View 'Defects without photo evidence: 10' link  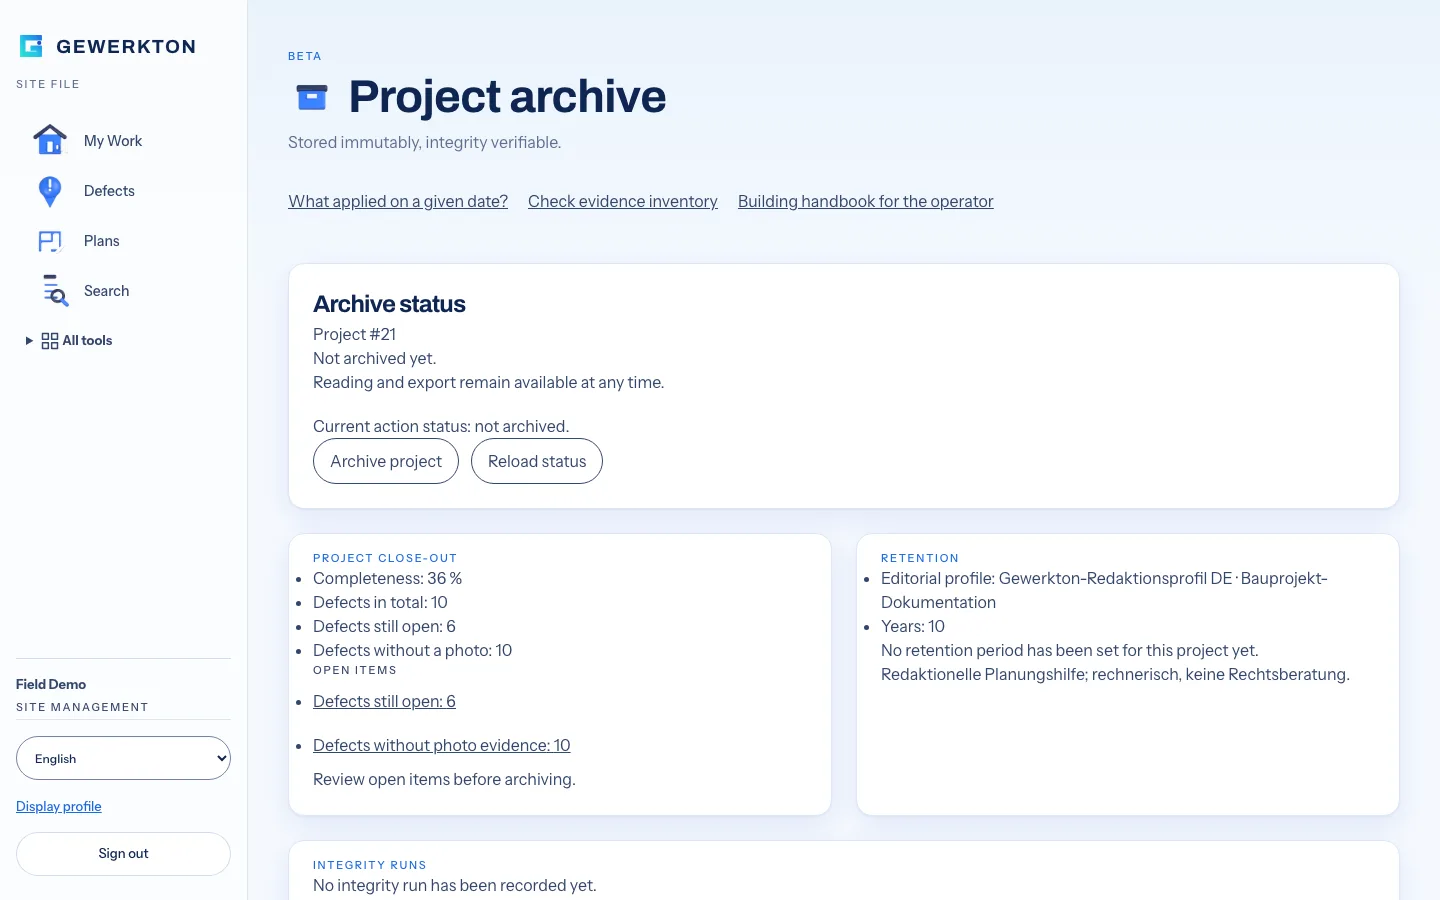(x=442, y=745)
